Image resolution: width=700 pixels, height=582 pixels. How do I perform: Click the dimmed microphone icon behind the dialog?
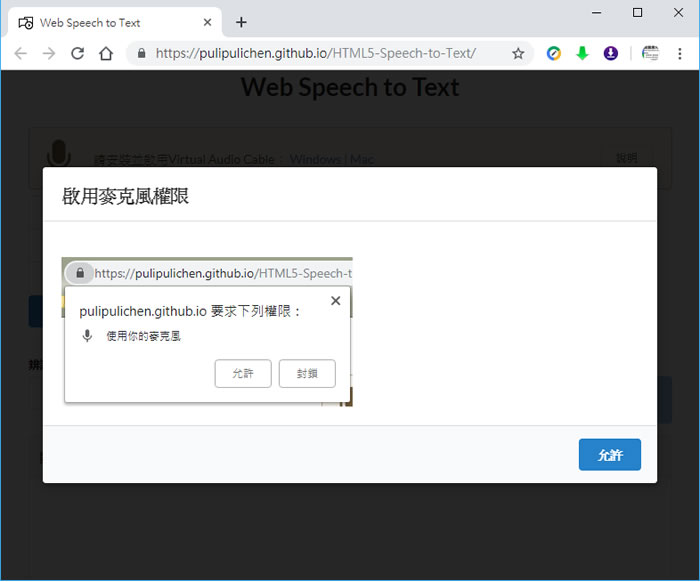58,153
